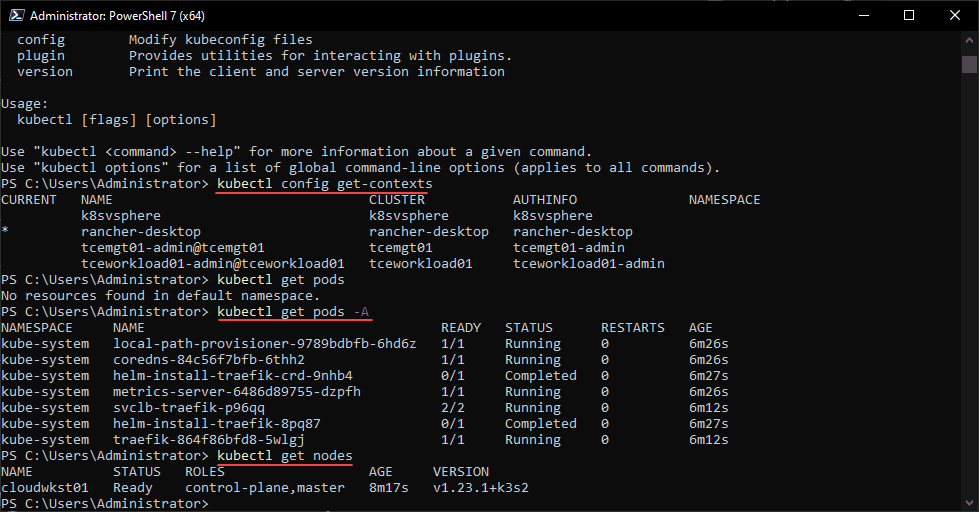Image resolution: width=979 pixels, height=512 pixels.
Task: Click the '2/2' READY value for svclb-traefik
Action: click(453, 408)
